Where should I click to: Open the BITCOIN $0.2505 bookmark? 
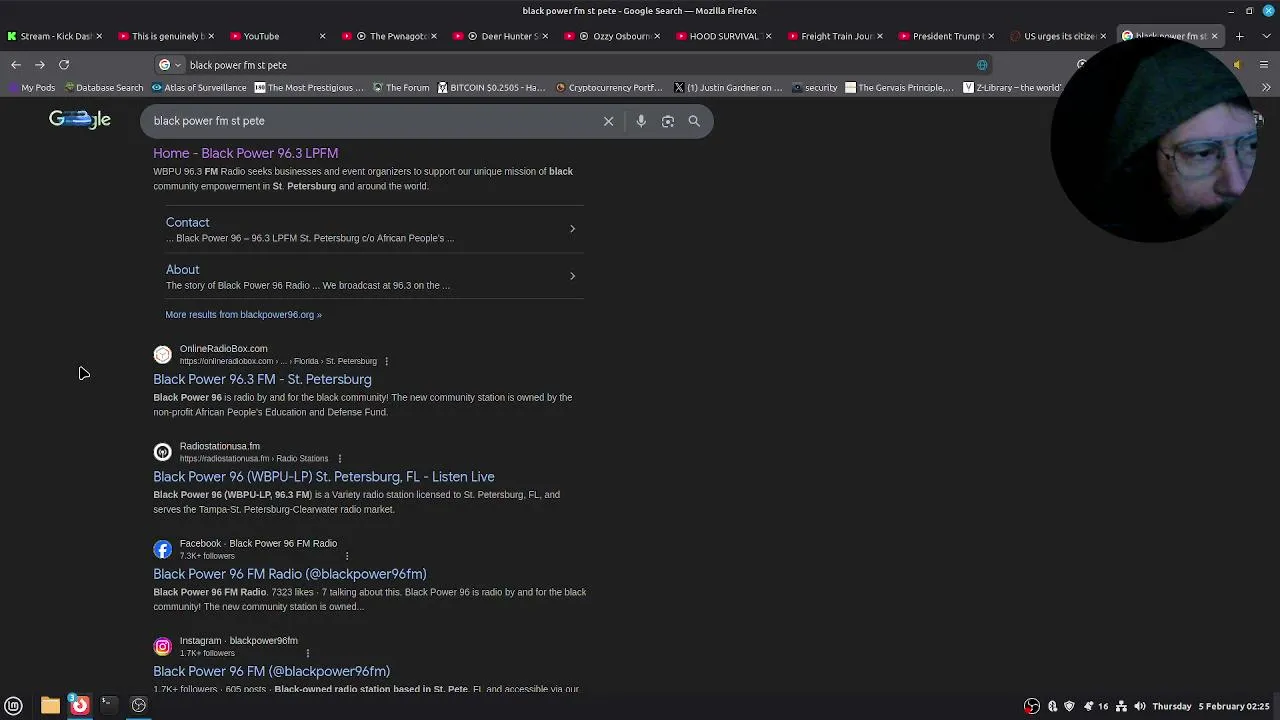click(491, 88)
